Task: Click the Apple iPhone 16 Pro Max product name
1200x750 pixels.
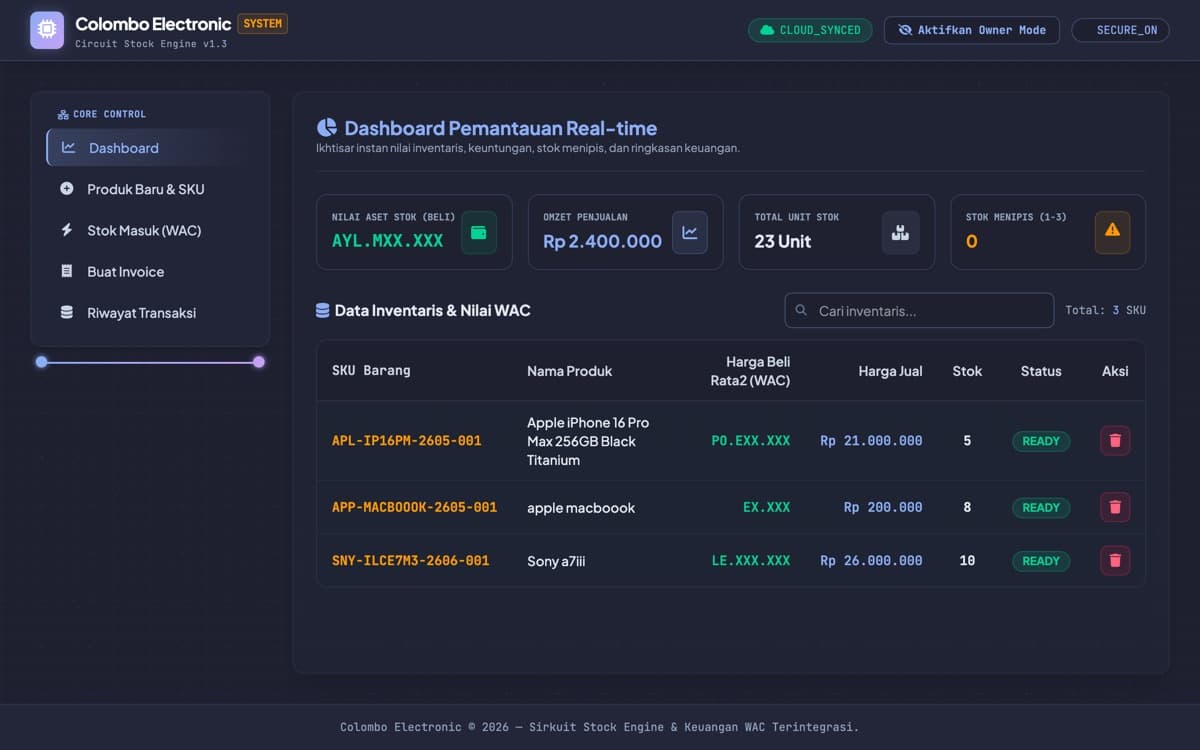Action: (x=588, y=441)
